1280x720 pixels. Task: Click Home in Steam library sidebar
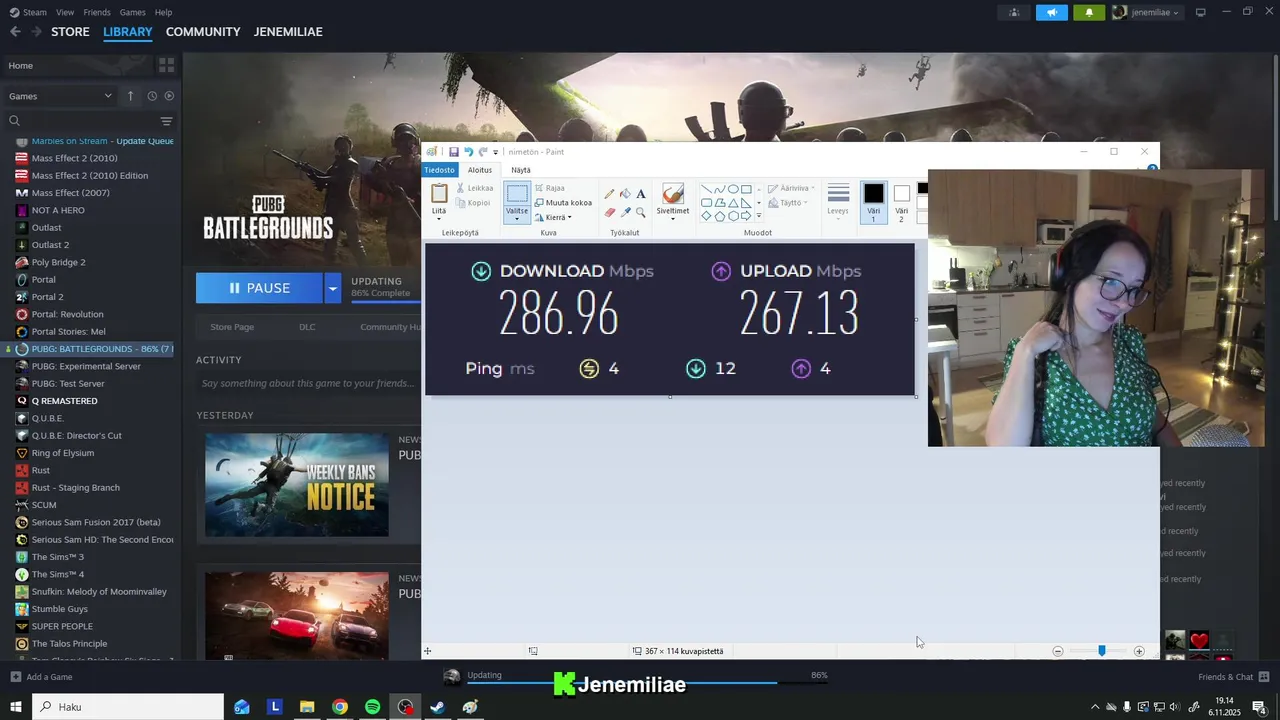tap(77, 65)
